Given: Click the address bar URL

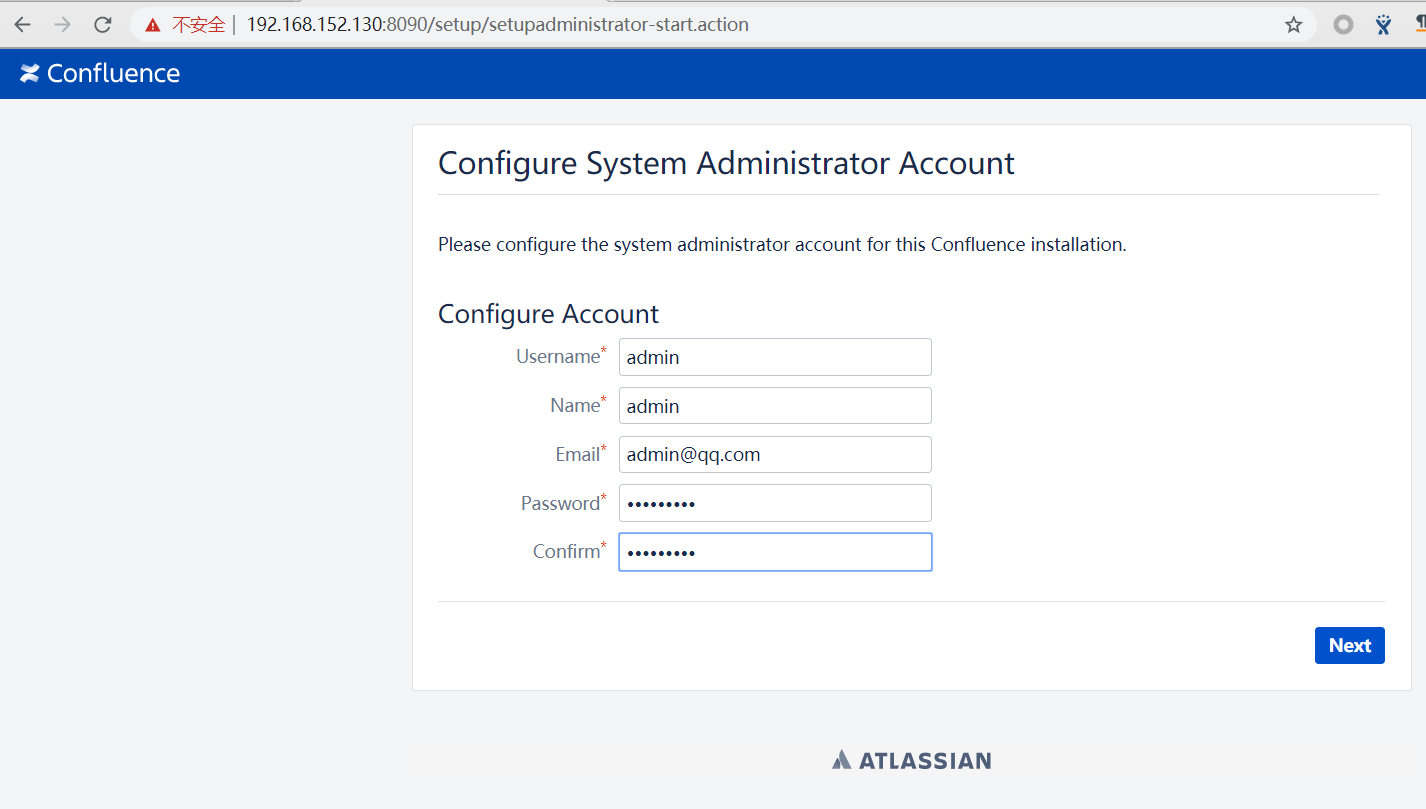Looking at the screenshot, I should 497,25.
